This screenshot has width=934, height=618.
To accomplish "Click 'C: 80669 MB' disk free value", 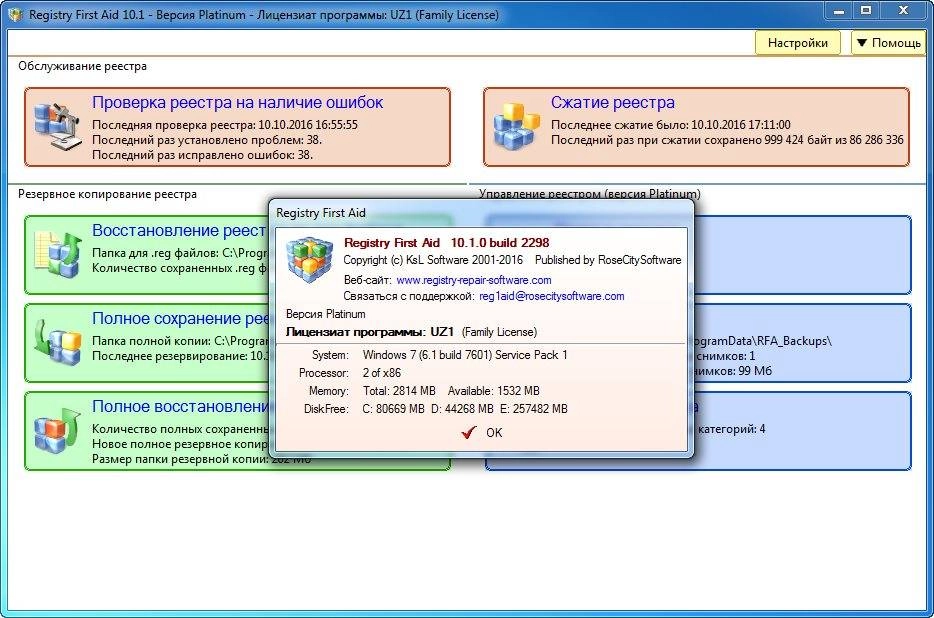I will [394, 409].
